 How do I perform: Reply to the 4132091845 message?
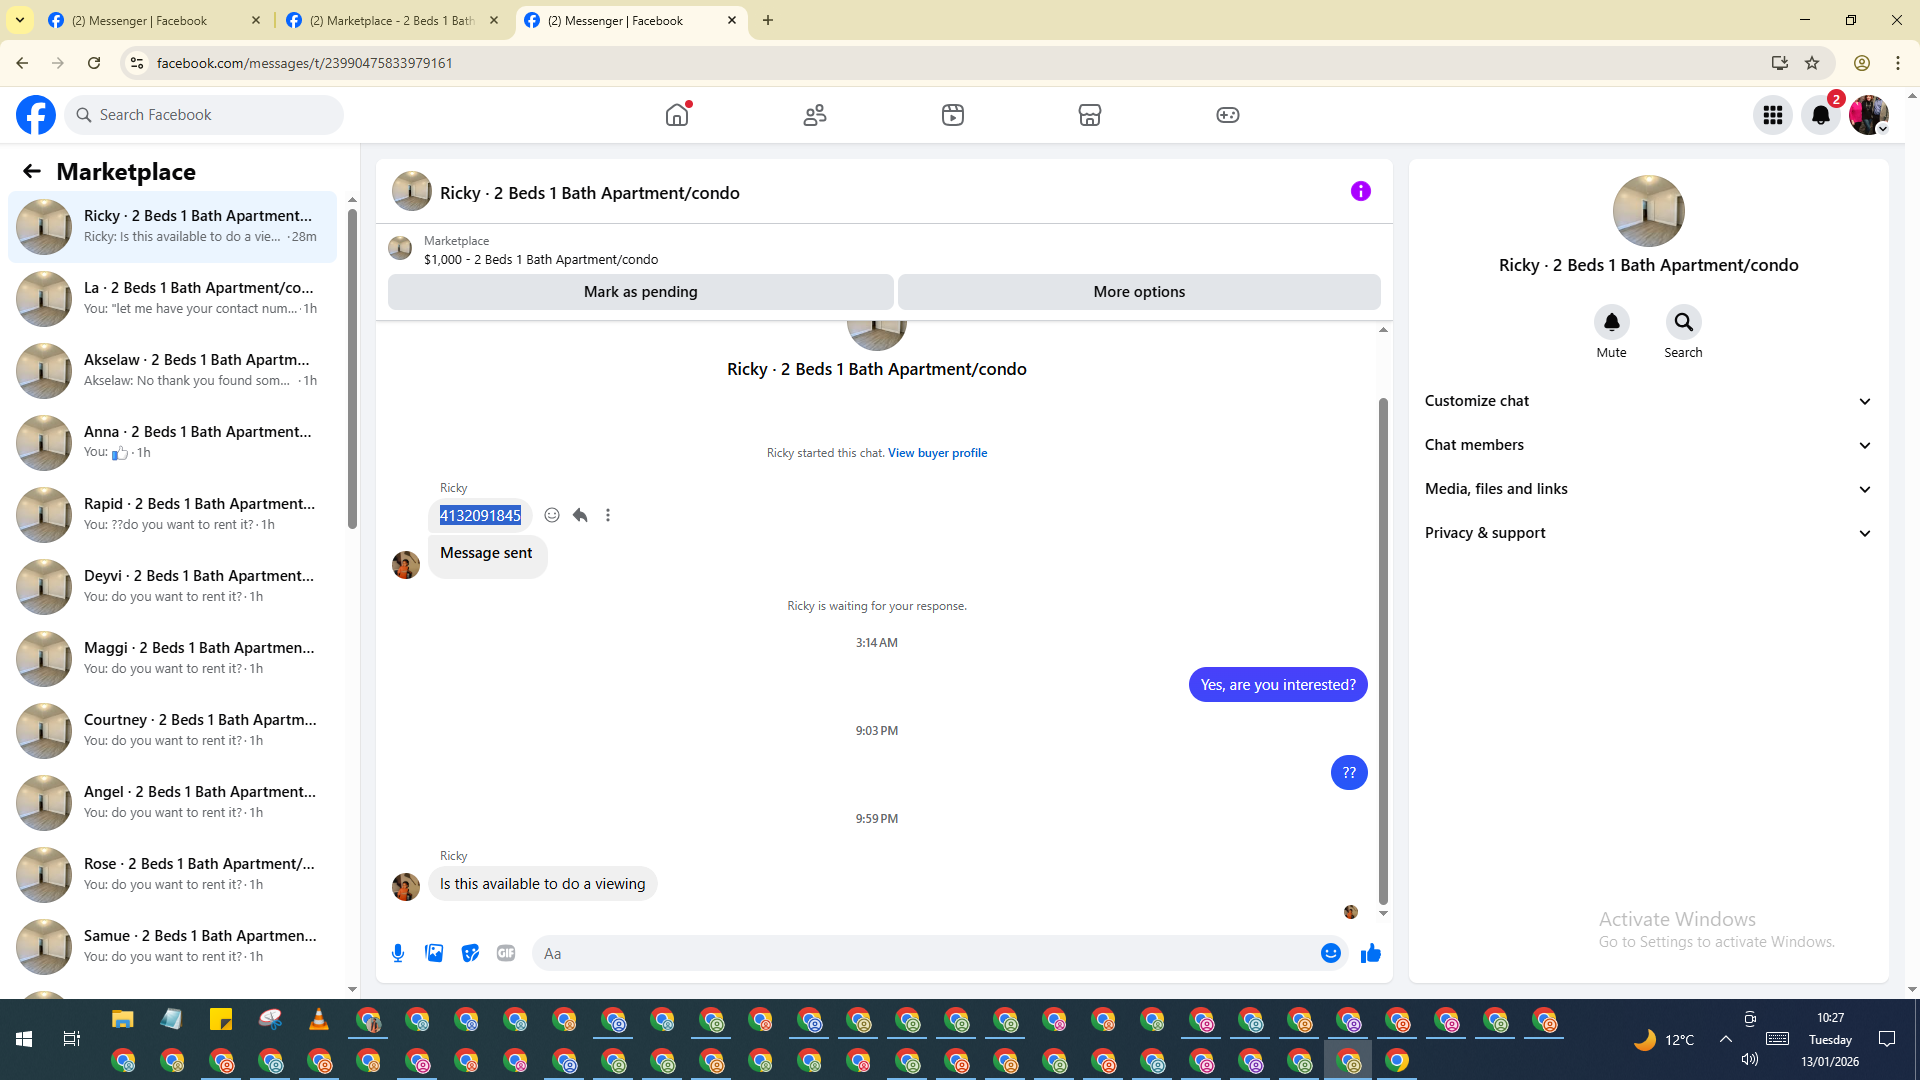580,515
